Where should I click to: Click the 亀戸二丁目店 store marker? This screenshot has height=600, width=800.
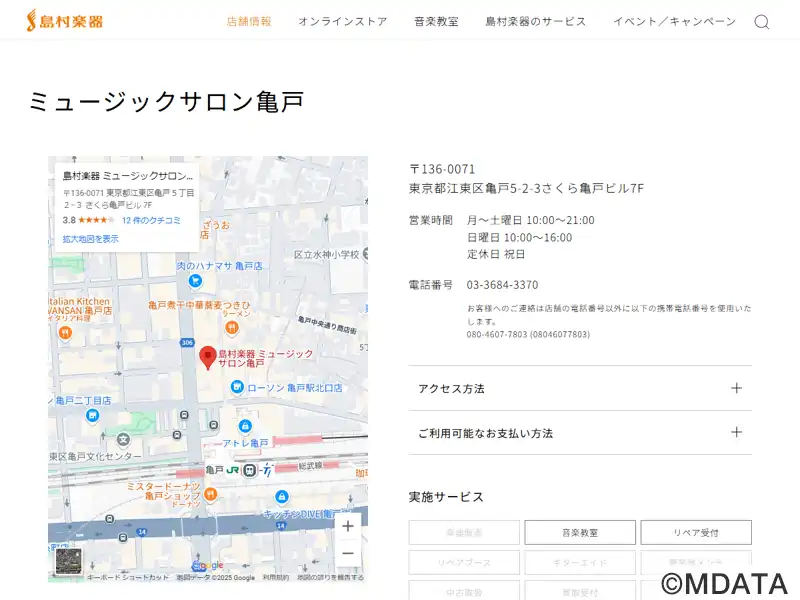(x=92, y=416)
